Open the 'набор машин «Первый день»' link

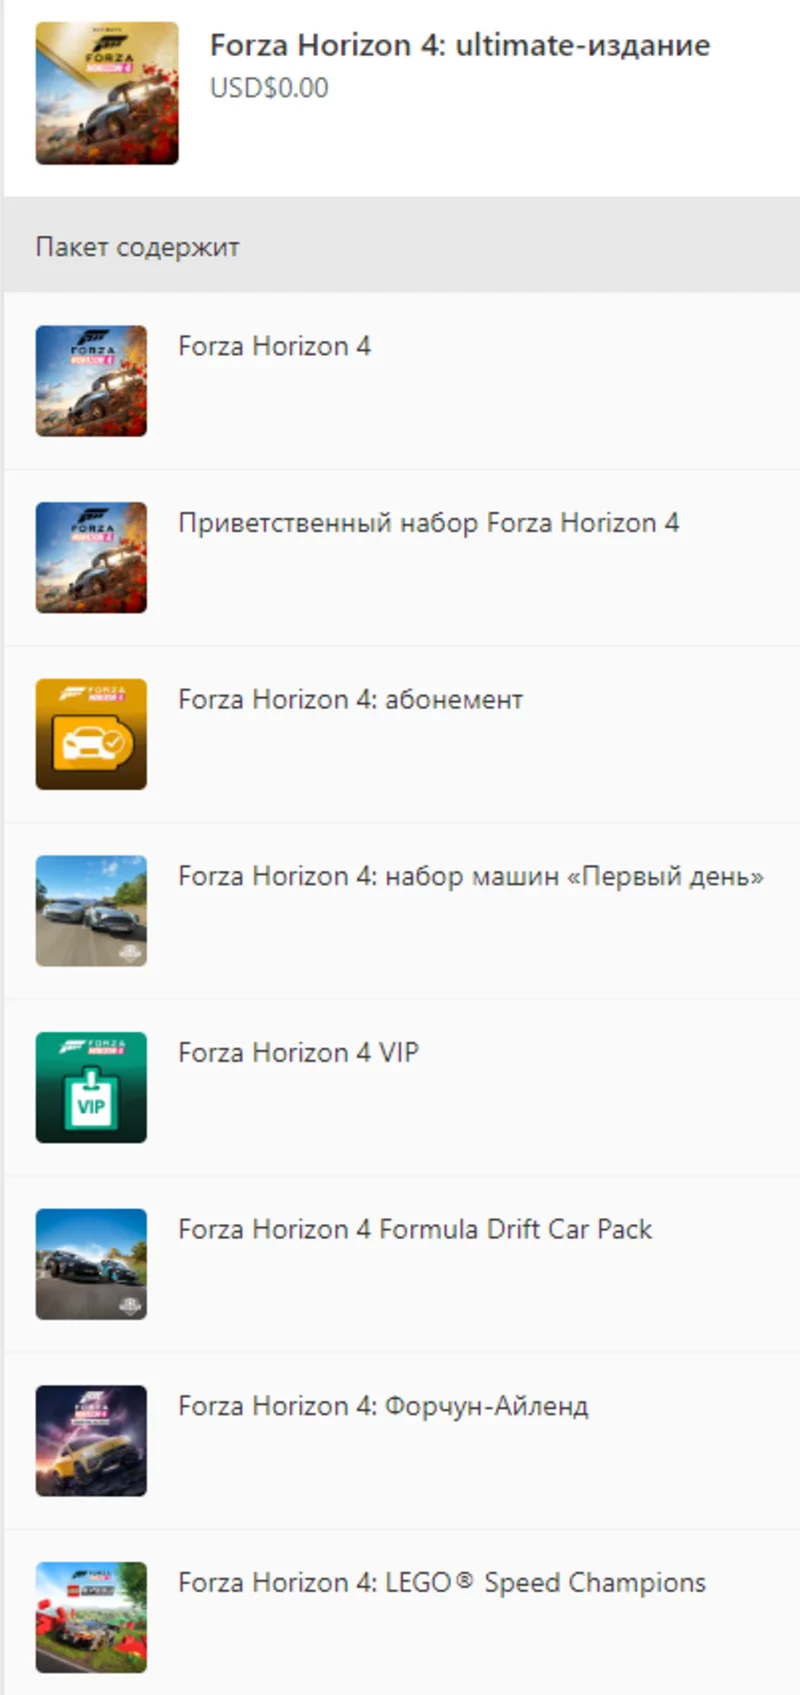click(x=470, y=877)
